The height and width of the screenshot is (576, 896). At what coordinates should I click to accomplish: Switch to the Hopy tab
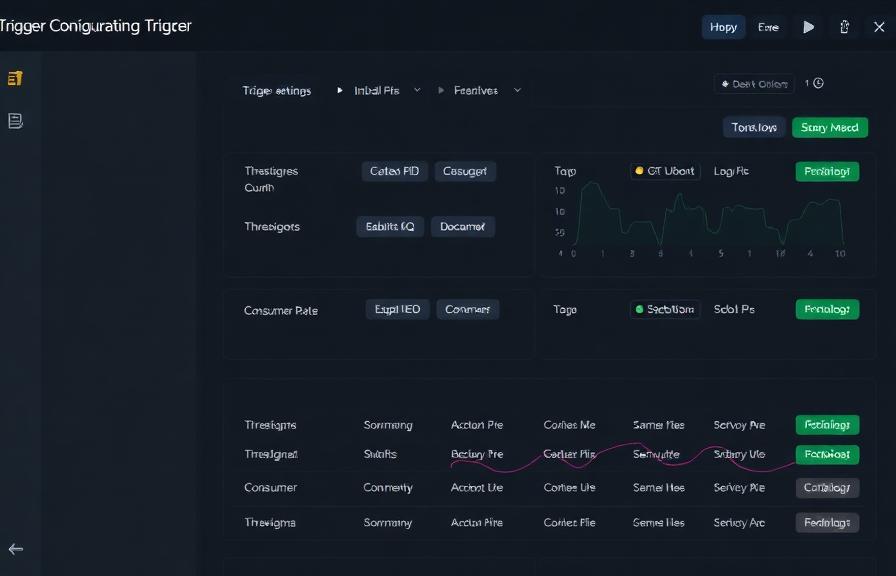coord(722,27)
